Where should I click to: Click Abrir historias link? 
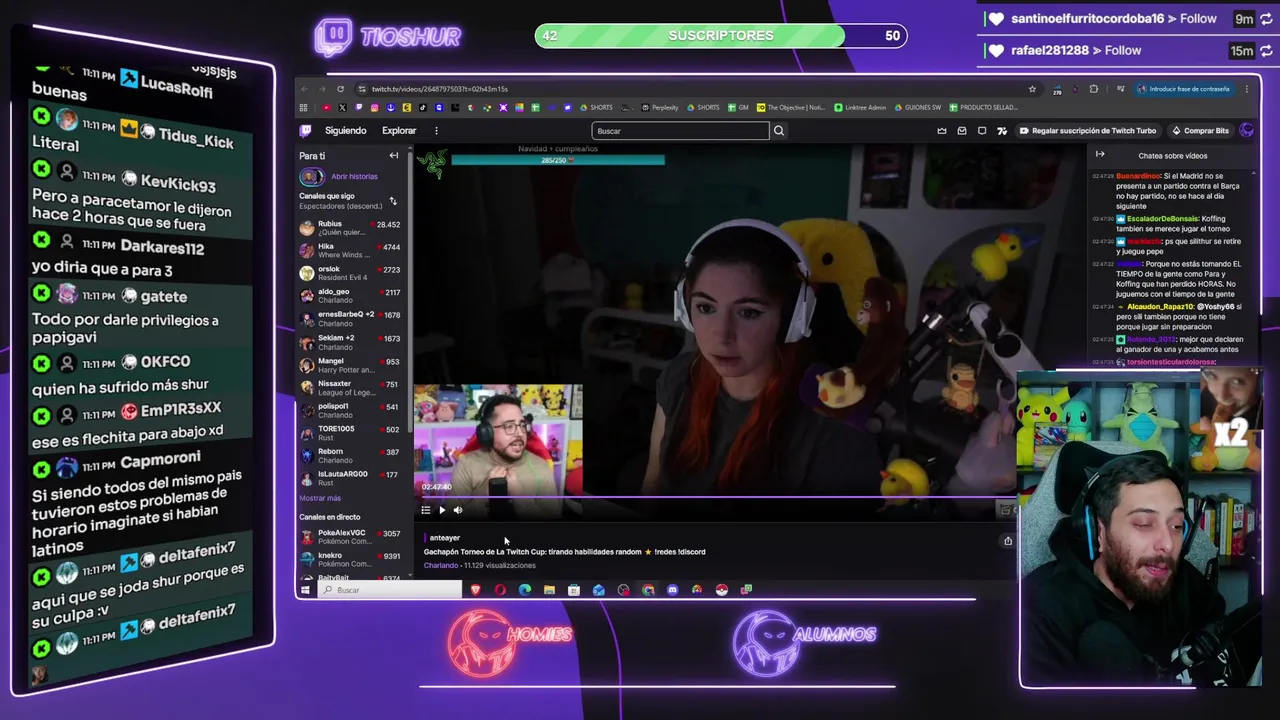click(354, 177)
